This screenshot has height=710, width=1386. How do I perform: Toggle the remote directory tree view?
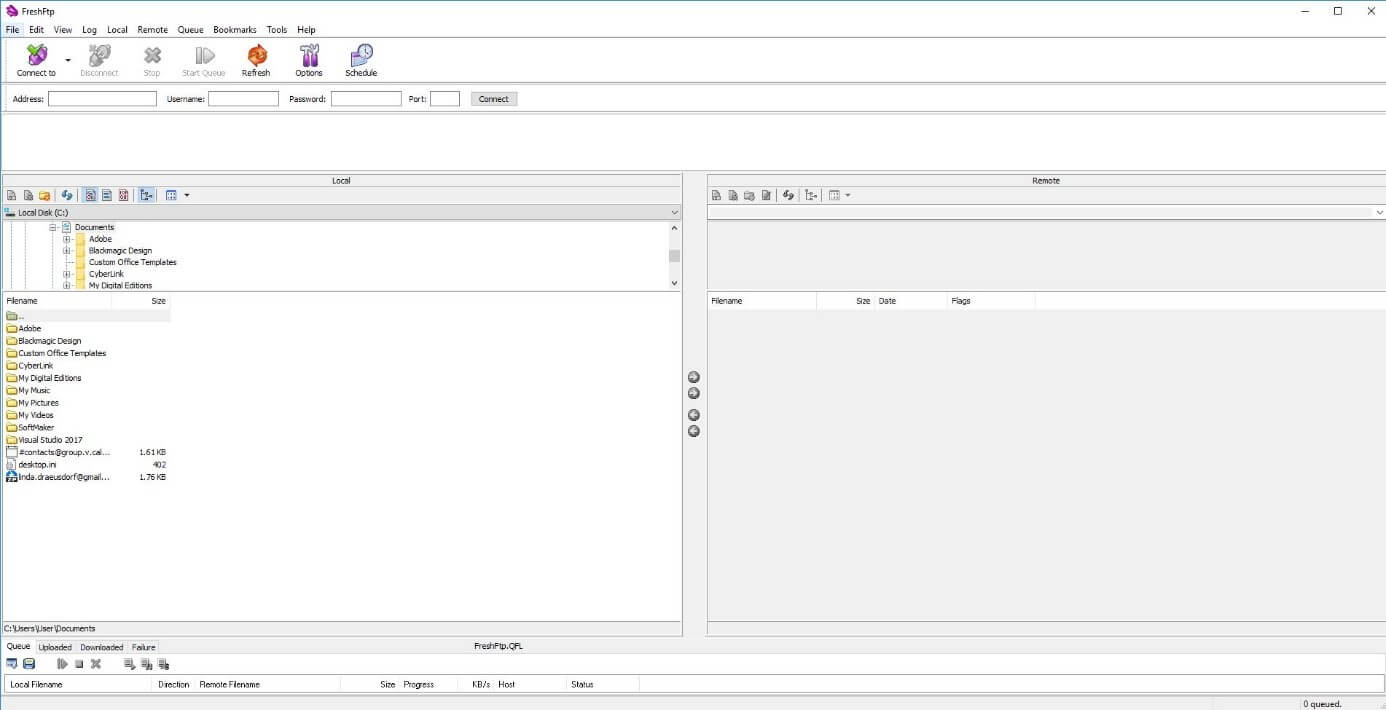click(811, 194)
